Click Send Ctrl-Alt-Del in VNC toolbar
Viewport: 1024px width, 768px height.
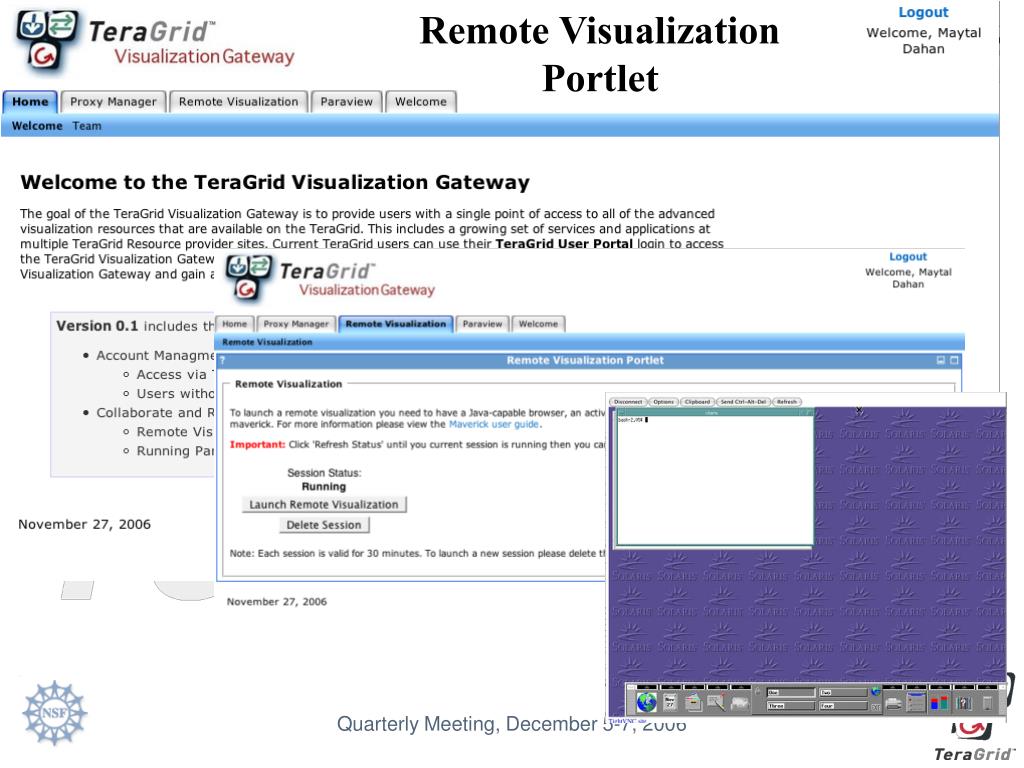tap(743, 402)
